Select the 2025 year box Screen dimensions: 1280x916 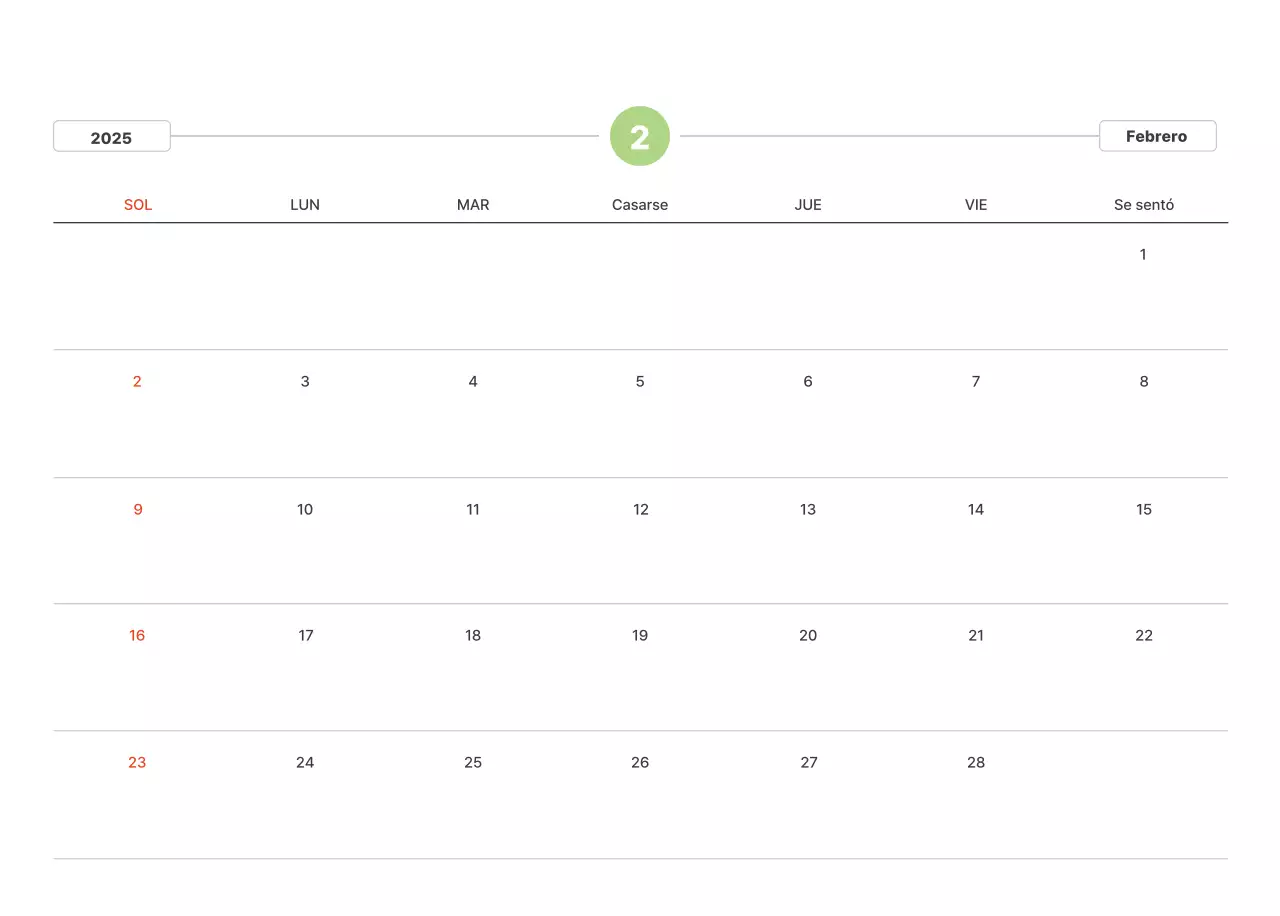pyautogui.click(x=112, y=137)
